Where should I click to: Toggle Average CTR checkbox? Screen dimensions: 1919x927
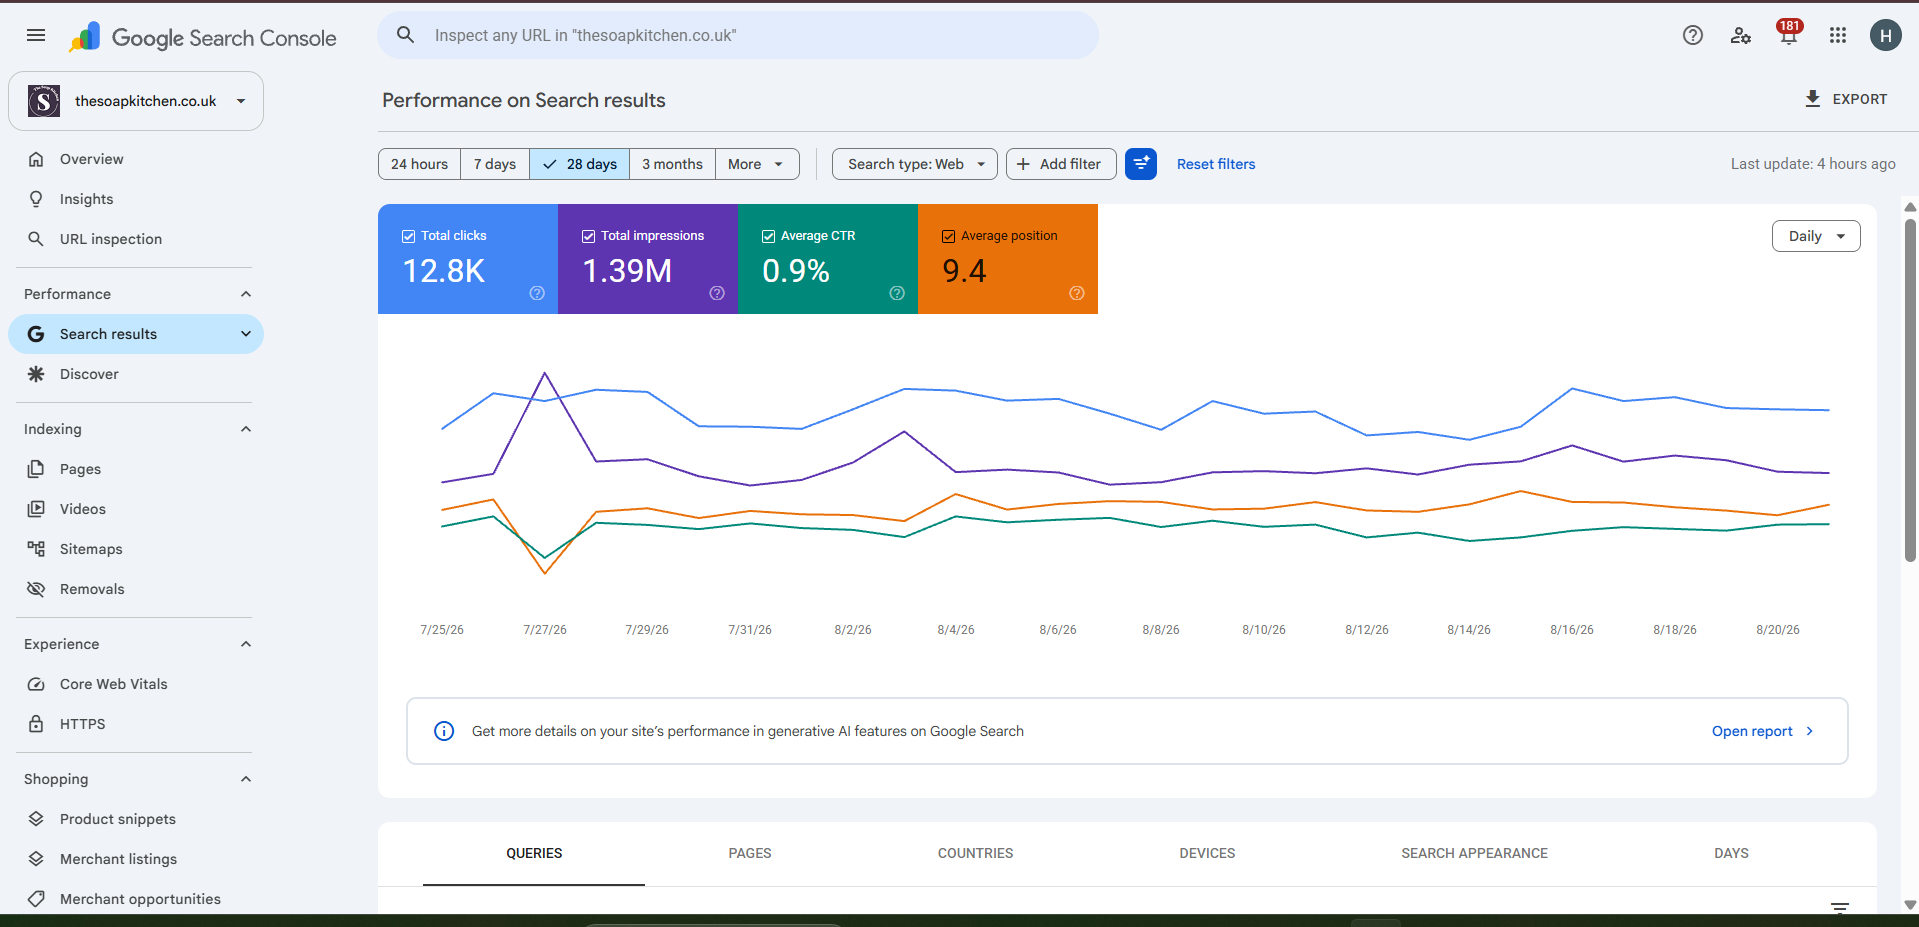tap(768, 236)
